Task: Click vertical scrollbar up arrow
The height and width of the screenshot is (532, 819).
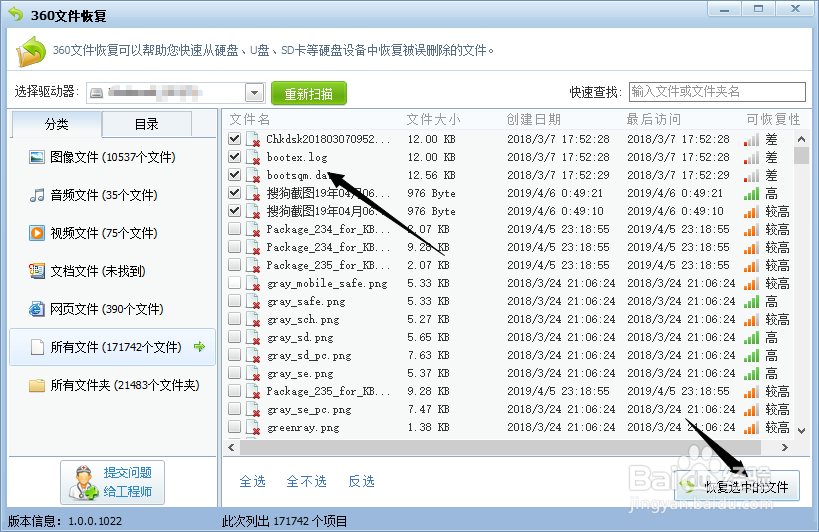Action: click(x=802, y=139)
